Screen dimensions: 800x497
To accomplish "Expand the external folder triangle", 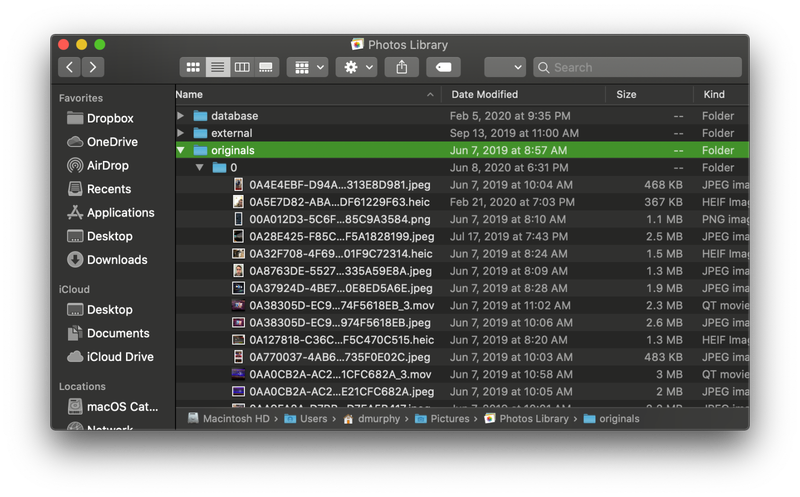I will pos(181,133).
